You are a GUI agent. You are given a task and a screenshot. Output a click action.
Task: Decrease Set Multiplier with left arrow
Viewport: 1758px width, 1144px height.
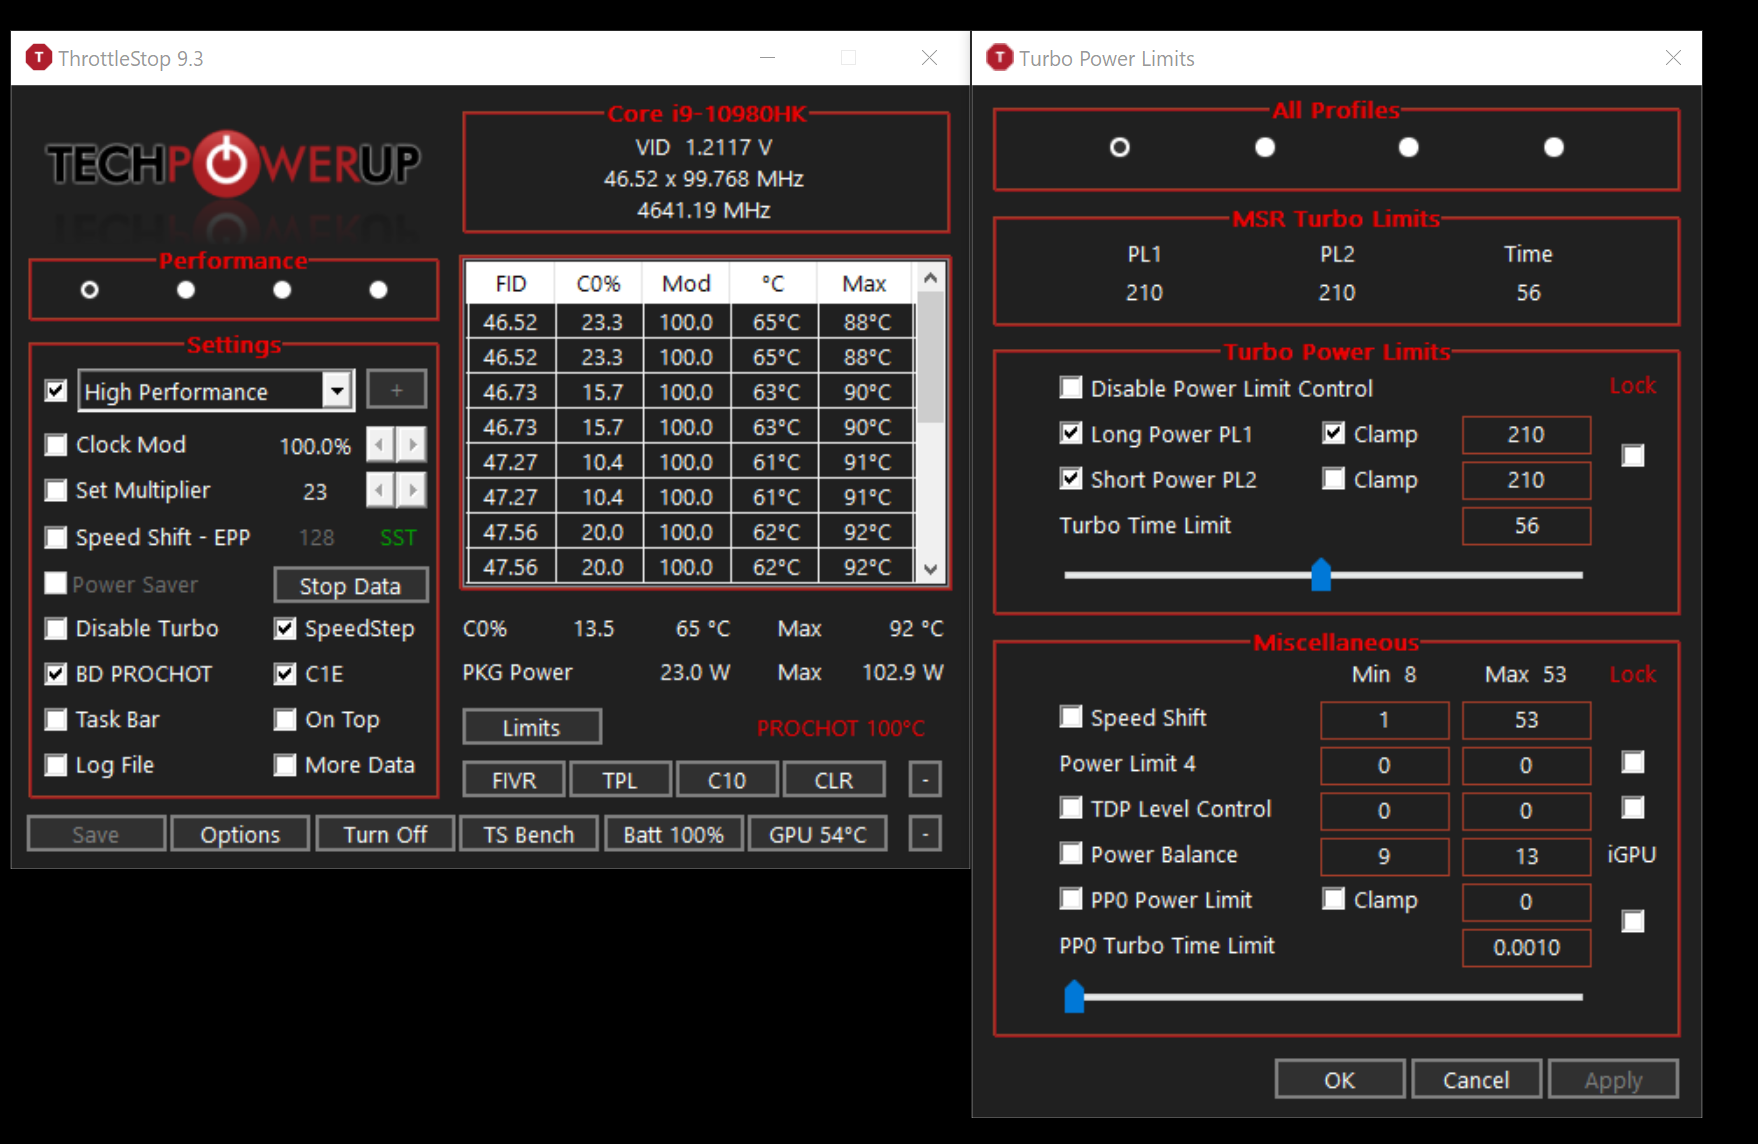click(x=380, y=490)
